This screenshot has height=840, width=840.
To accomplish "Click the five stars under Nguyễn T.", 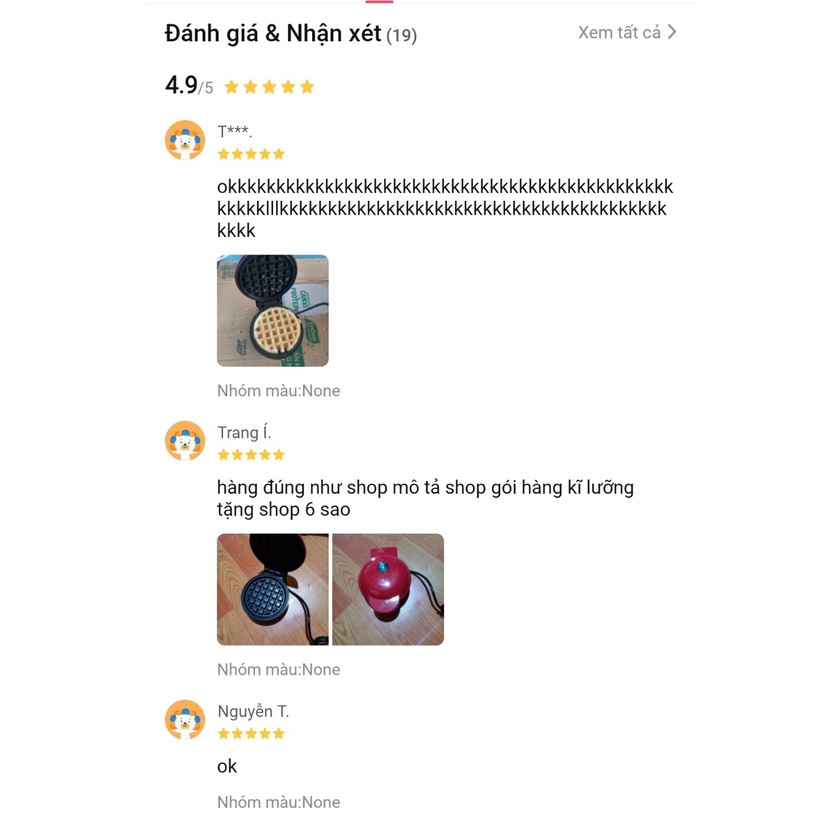I will click(251, 733).
